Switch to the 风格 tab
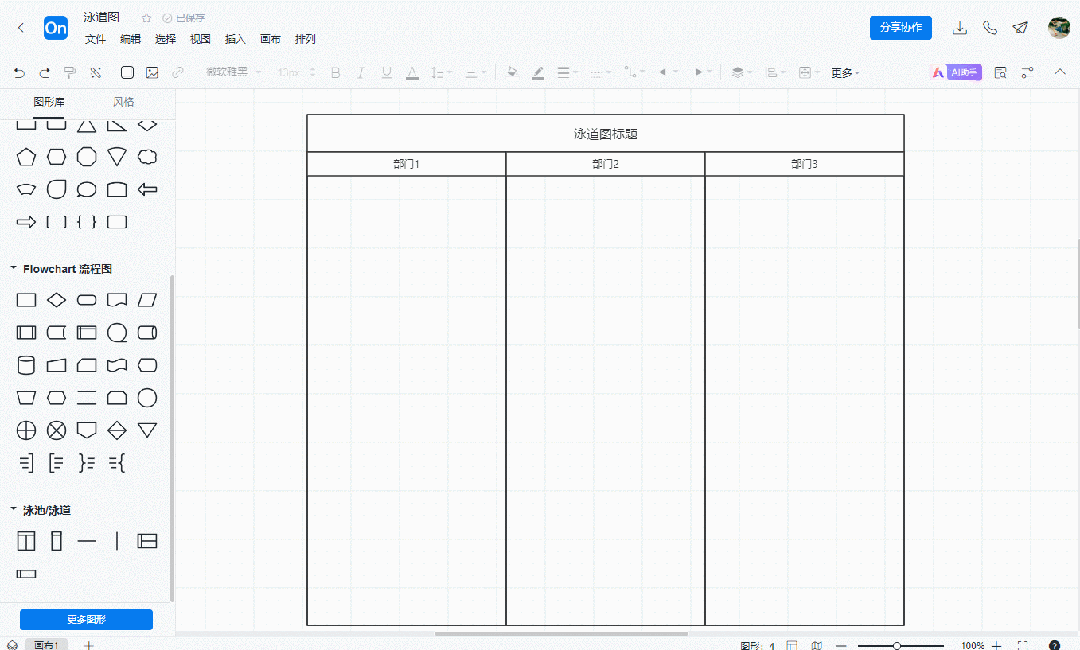Screen dimensions: 1080x650 [123, 102]
